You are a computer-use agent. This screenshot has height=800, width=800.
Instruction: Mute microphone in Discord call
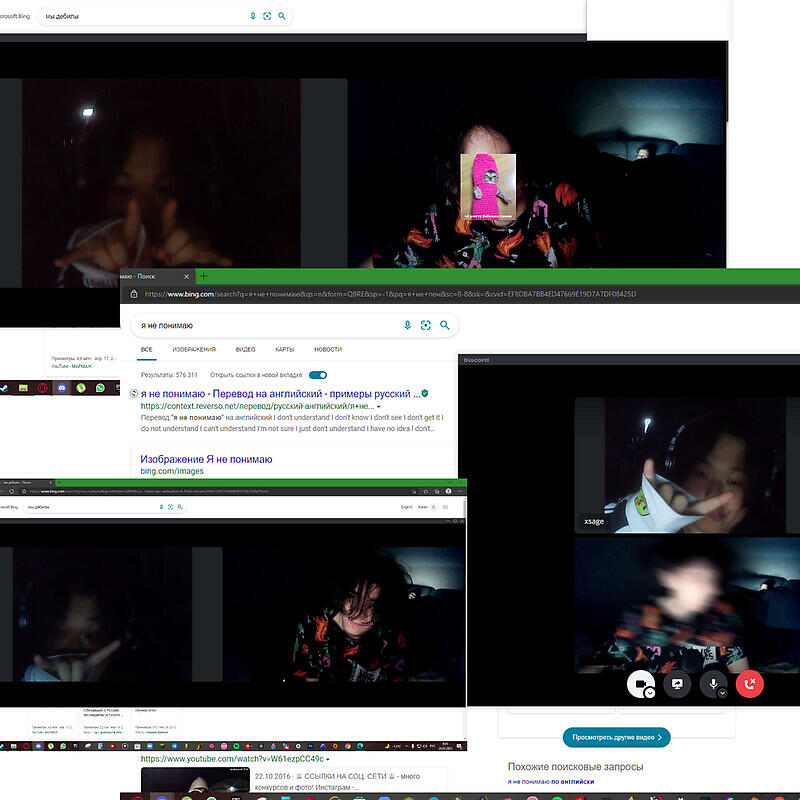[x=713, y=684]
